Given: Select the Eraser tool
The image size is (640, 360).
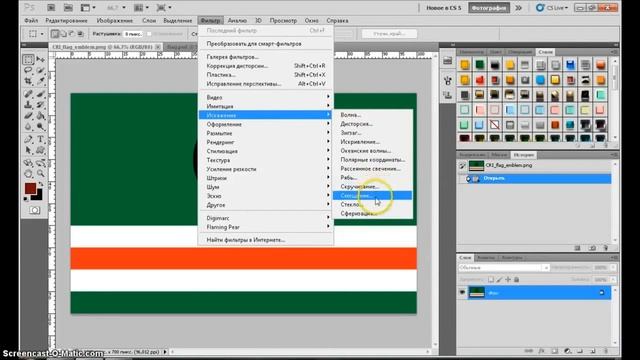Looking at the screenshot, I should (x=28, y=116).
